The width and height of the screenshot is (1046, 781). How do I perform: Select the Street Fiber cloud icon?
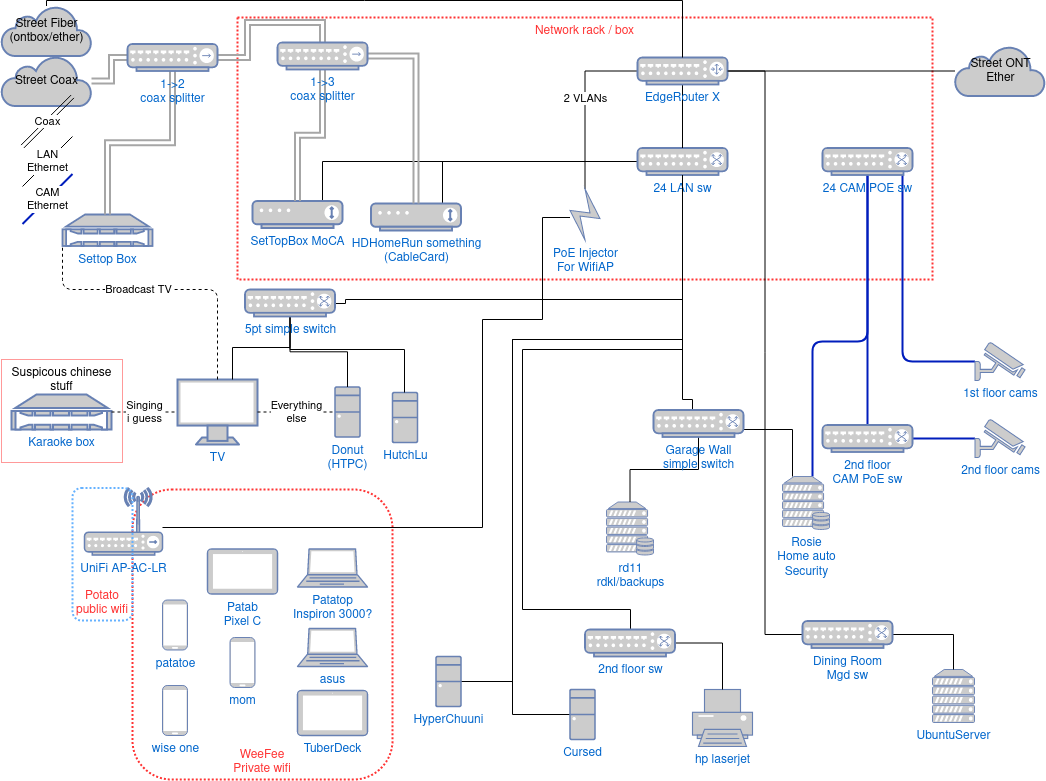46,31
